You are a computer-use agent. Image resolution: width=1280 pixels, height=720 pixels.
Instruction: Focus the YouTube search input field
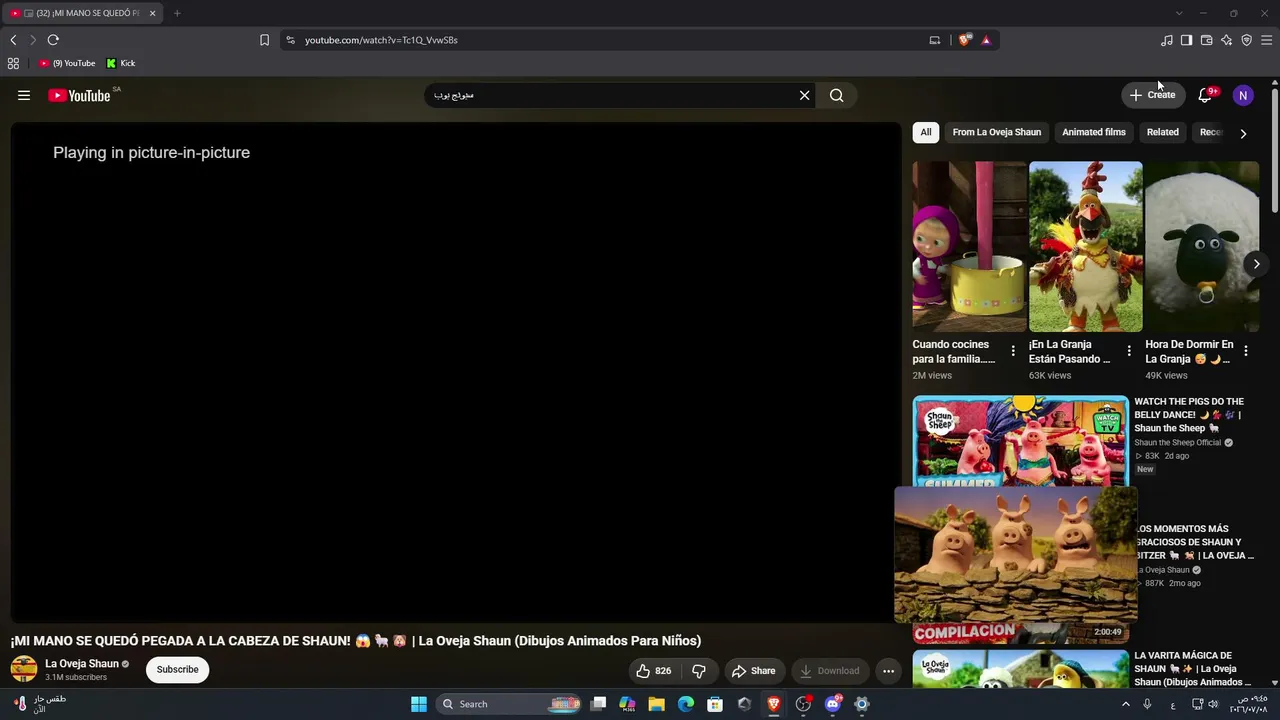coord(610,95)
